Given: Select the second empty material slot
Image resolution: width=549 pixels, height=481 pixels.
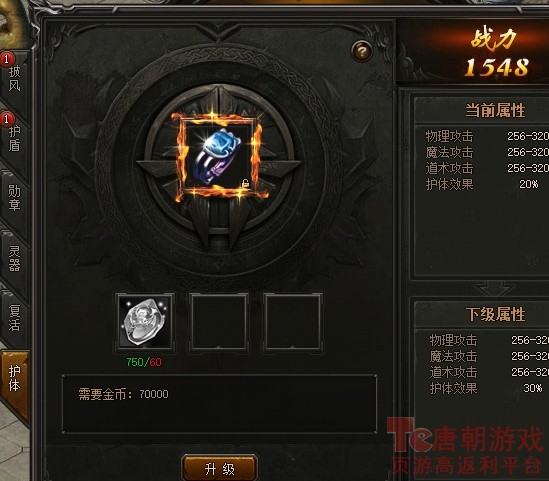Looking at the screenshot, I should click(x=219, y=322).
